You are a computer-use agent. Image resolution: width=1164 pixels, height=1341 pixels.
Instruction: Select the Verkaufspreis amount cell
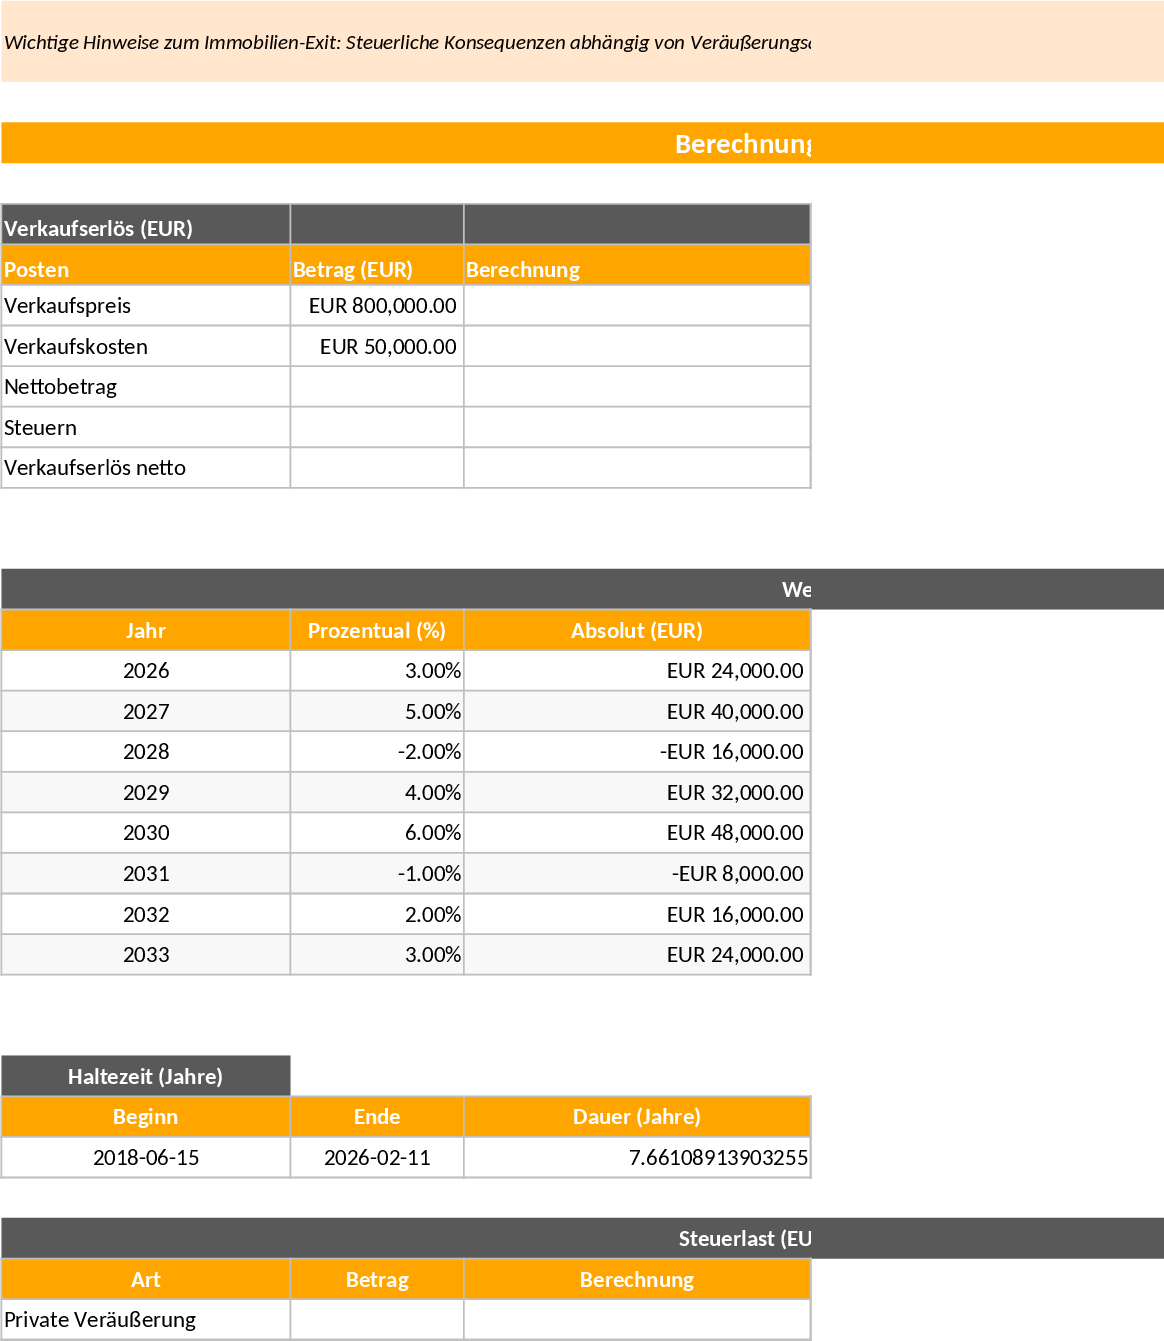[376, 306]
